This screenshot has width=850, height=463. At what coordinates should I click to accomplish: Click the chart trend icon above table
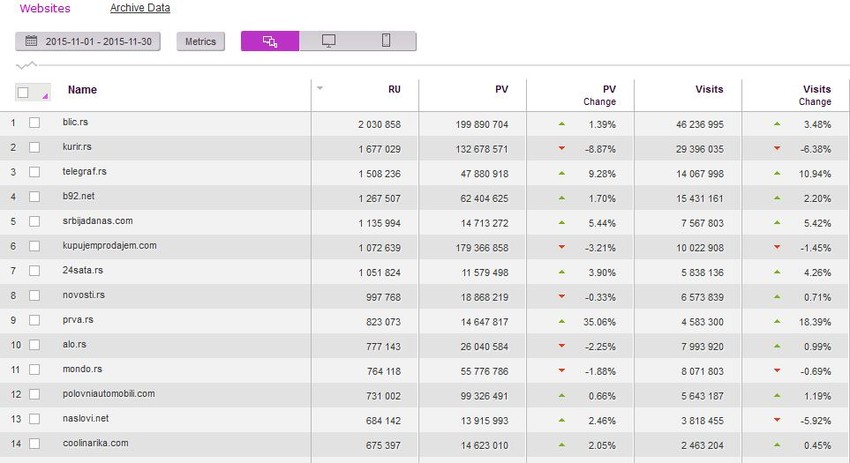coord(27,65)
